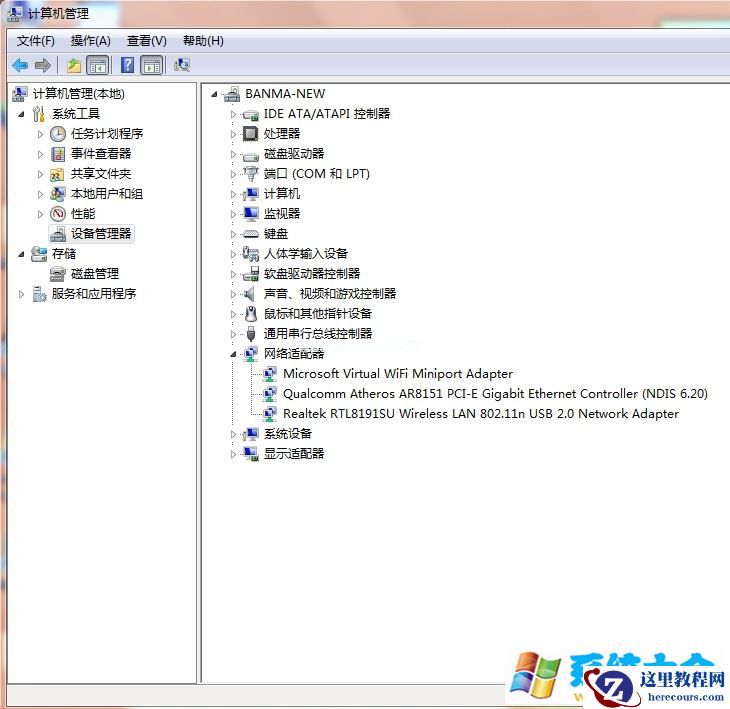The width and height of the screenshot is (730, 709).
Task: Open the blue Help question-mark icon
Action: tap(127, 65)
